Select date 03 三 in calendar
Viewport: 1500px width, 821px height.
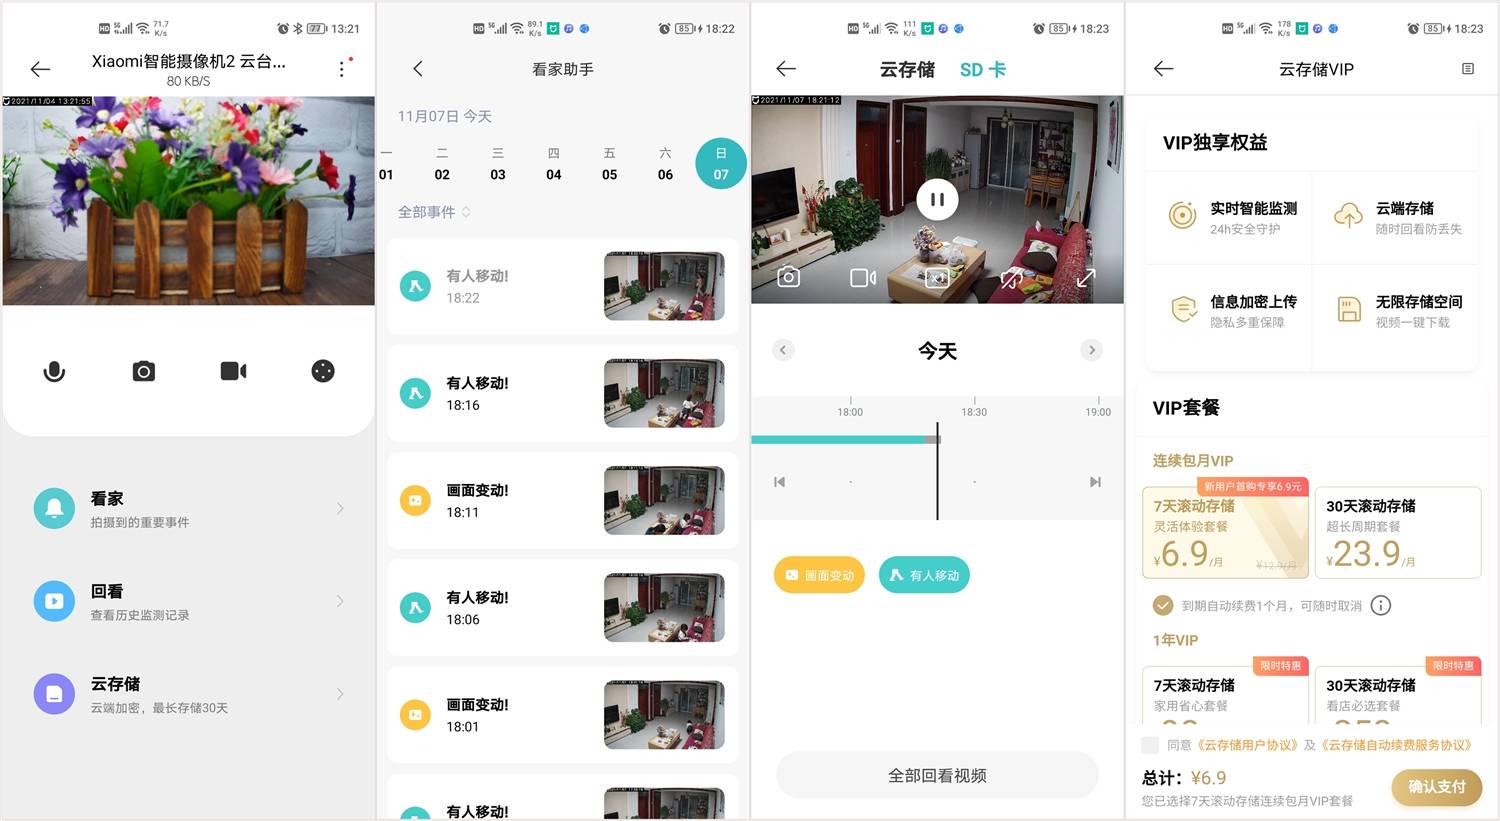(498, 163)
